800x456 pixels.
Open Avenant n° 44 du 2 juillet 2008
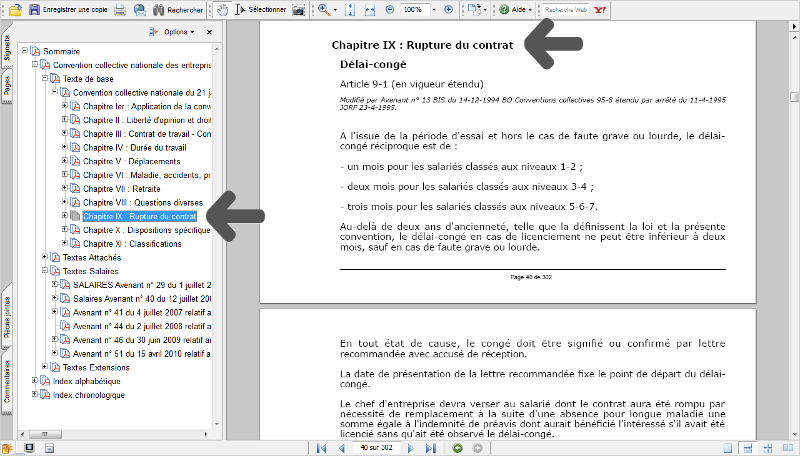142,326
